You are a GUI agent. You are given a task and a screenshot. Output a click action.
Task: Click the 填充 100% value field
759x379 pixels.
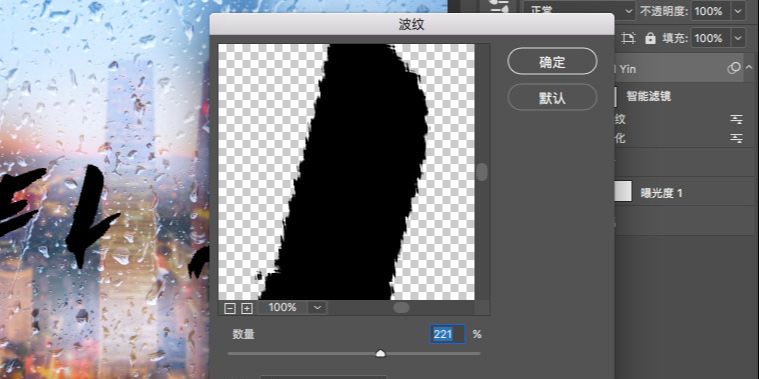click(712, 38)
